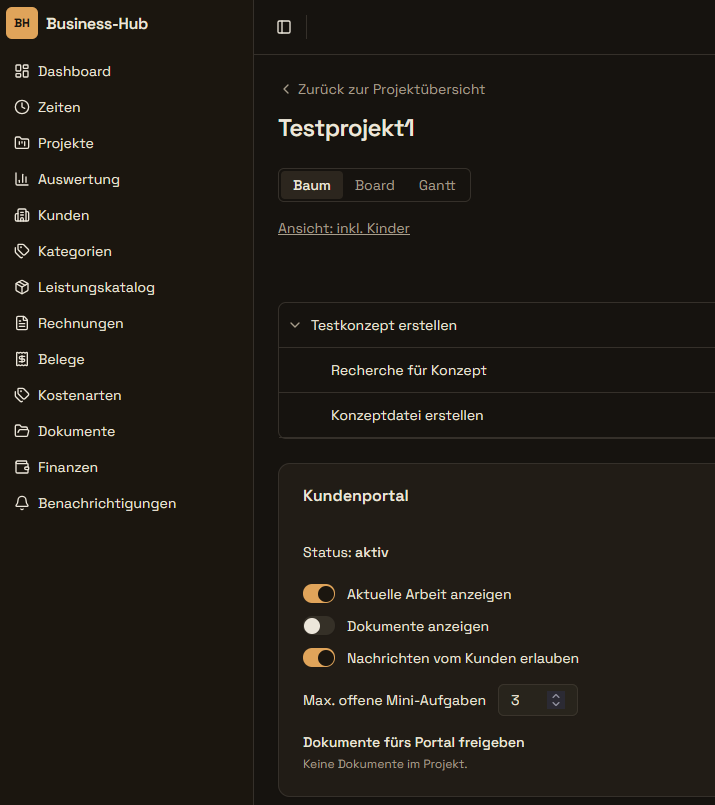
Task: Click the Nachrichten vom Kunden erlauben label
Action: pyautogui.click(x=463, y=658)
